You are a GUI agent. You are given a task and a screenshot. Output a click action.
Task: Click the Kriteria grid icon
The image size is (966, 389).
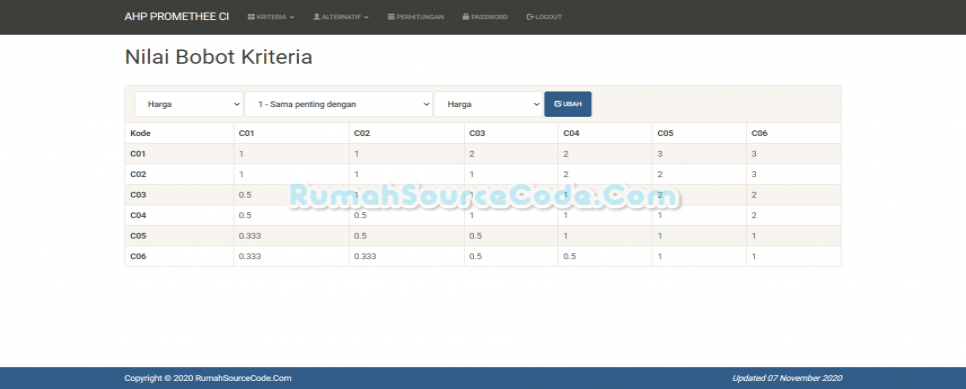point(251,17)
